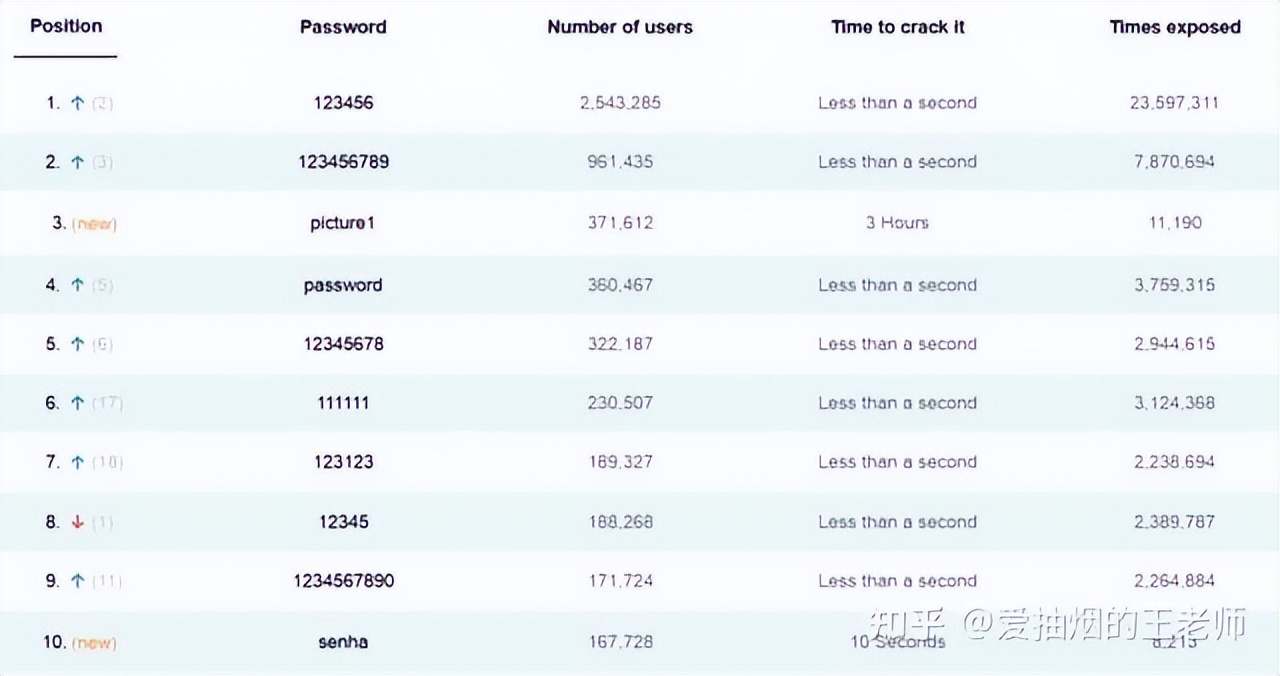This screenshot has height=676, width=1280.
Task: Select the picture1 password entry
Action: coord(343,223)
